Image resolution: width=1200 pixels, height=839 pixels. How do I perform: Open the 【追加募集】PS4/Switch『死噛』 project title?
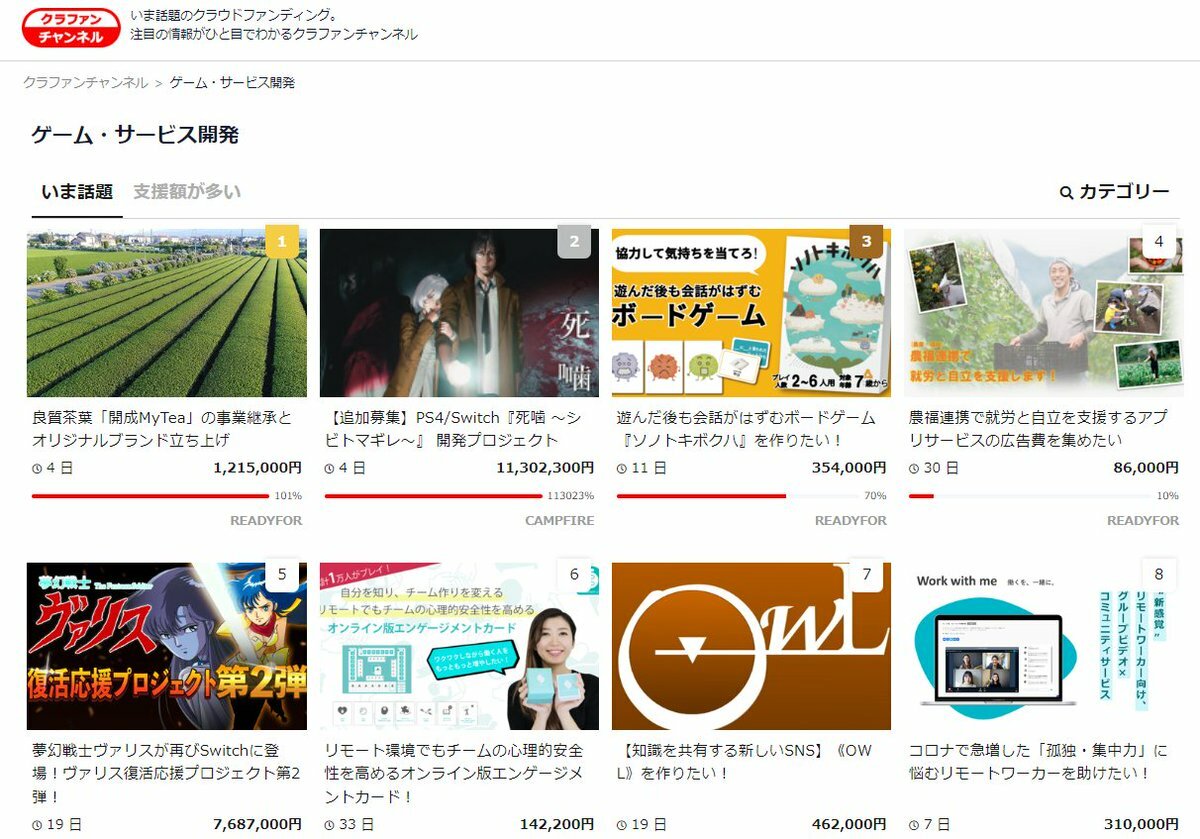pyautogui.click(x=455, y=428)
